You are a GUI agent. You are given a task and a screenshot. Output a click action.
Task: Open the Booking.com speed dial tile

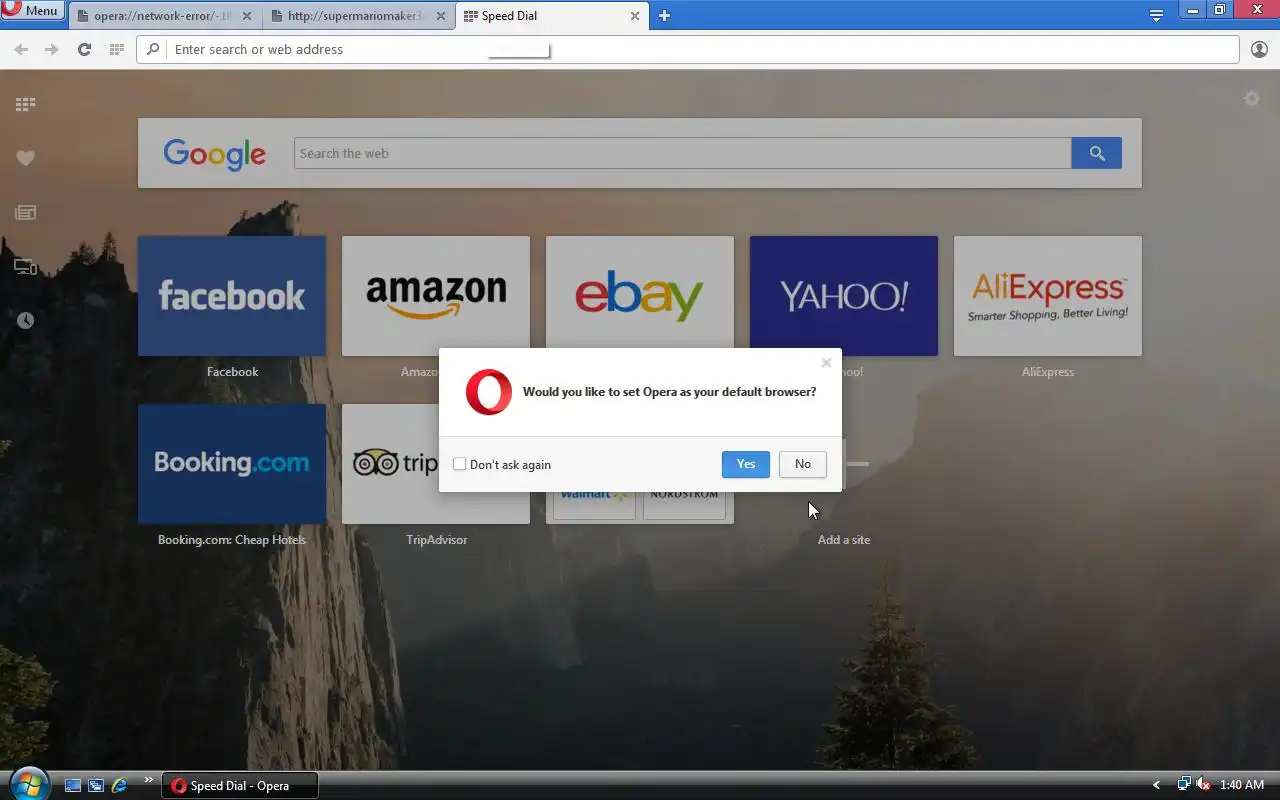click(x=232, y=464)
